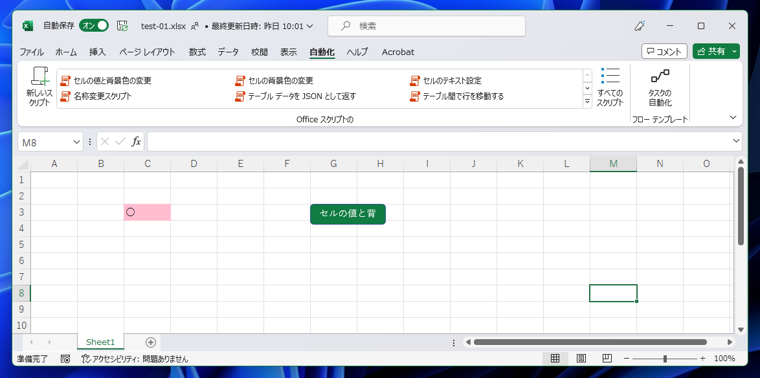Open the データ tab

pos(228,52)
